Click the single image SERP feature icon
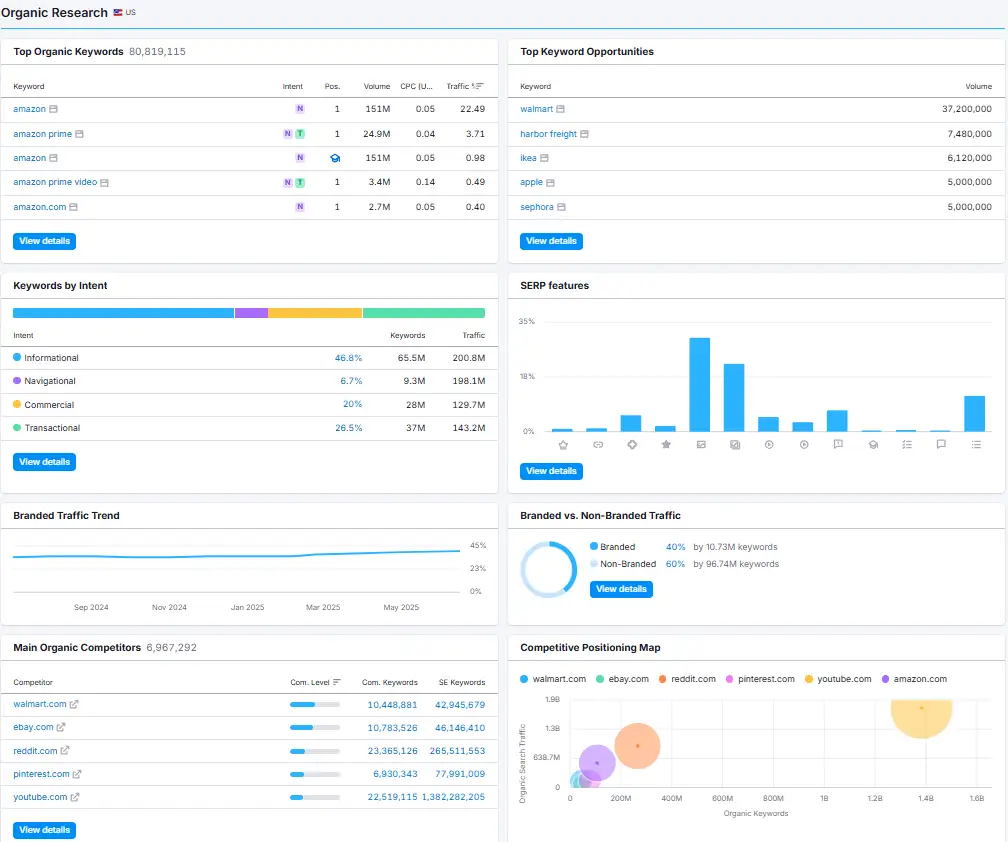This screenshot has width=1008, height=842. pyautogui.click(x=701, y=445)
